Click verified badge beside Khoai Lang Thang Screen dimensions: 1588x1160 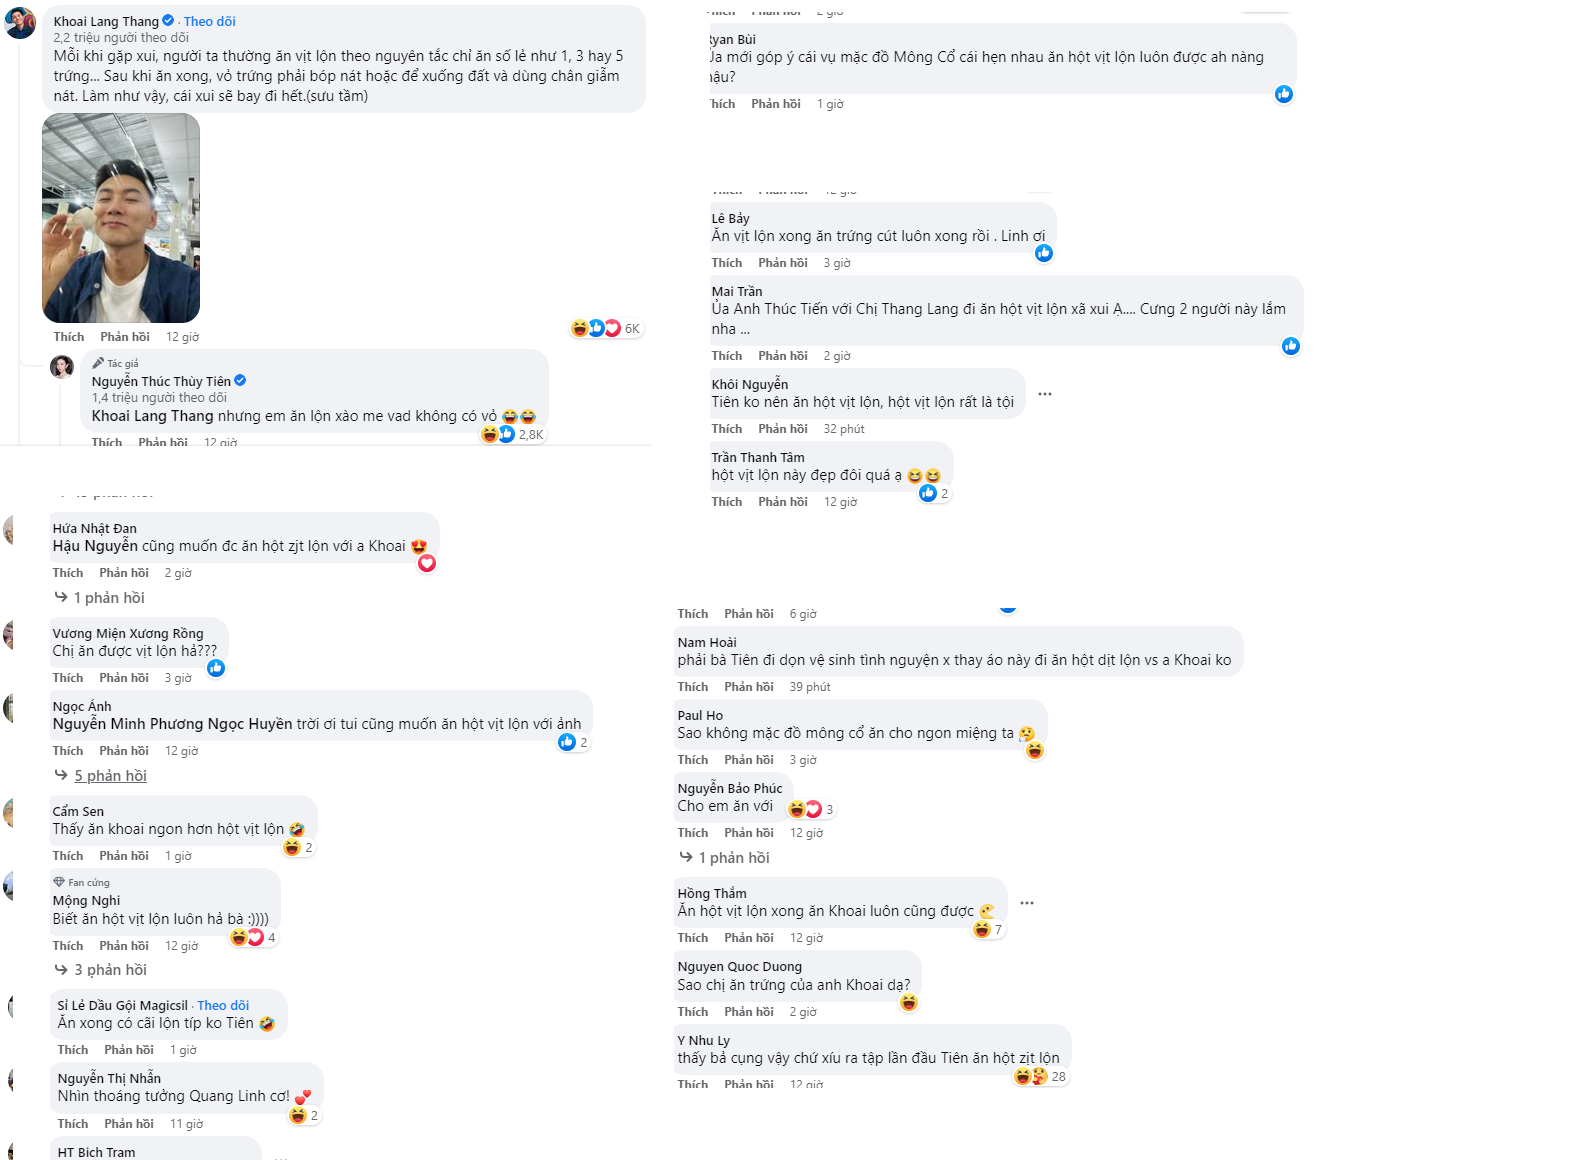tap(168, 21)
